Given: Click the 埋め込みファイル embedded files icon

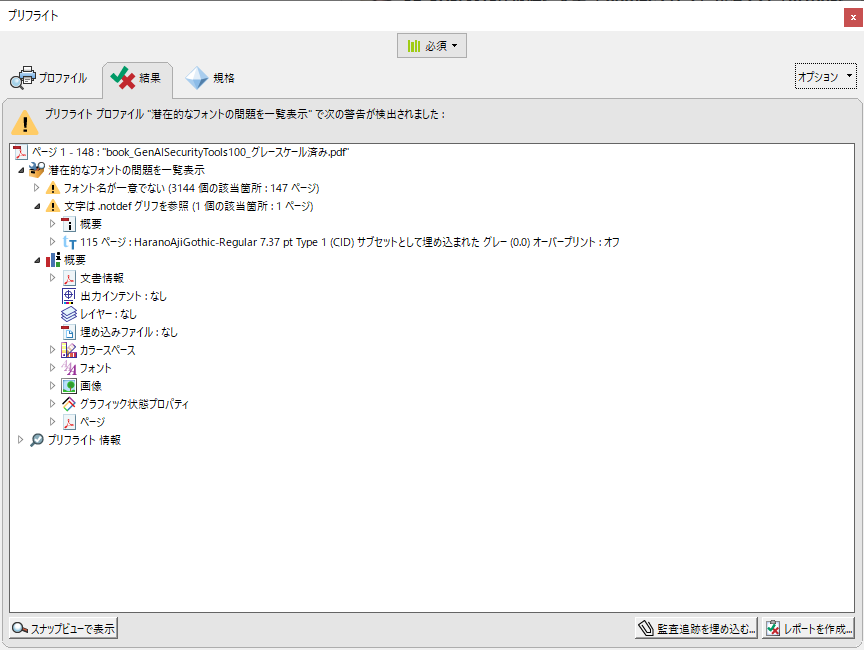Looking at the screenshot, I should tap(69, 332).
